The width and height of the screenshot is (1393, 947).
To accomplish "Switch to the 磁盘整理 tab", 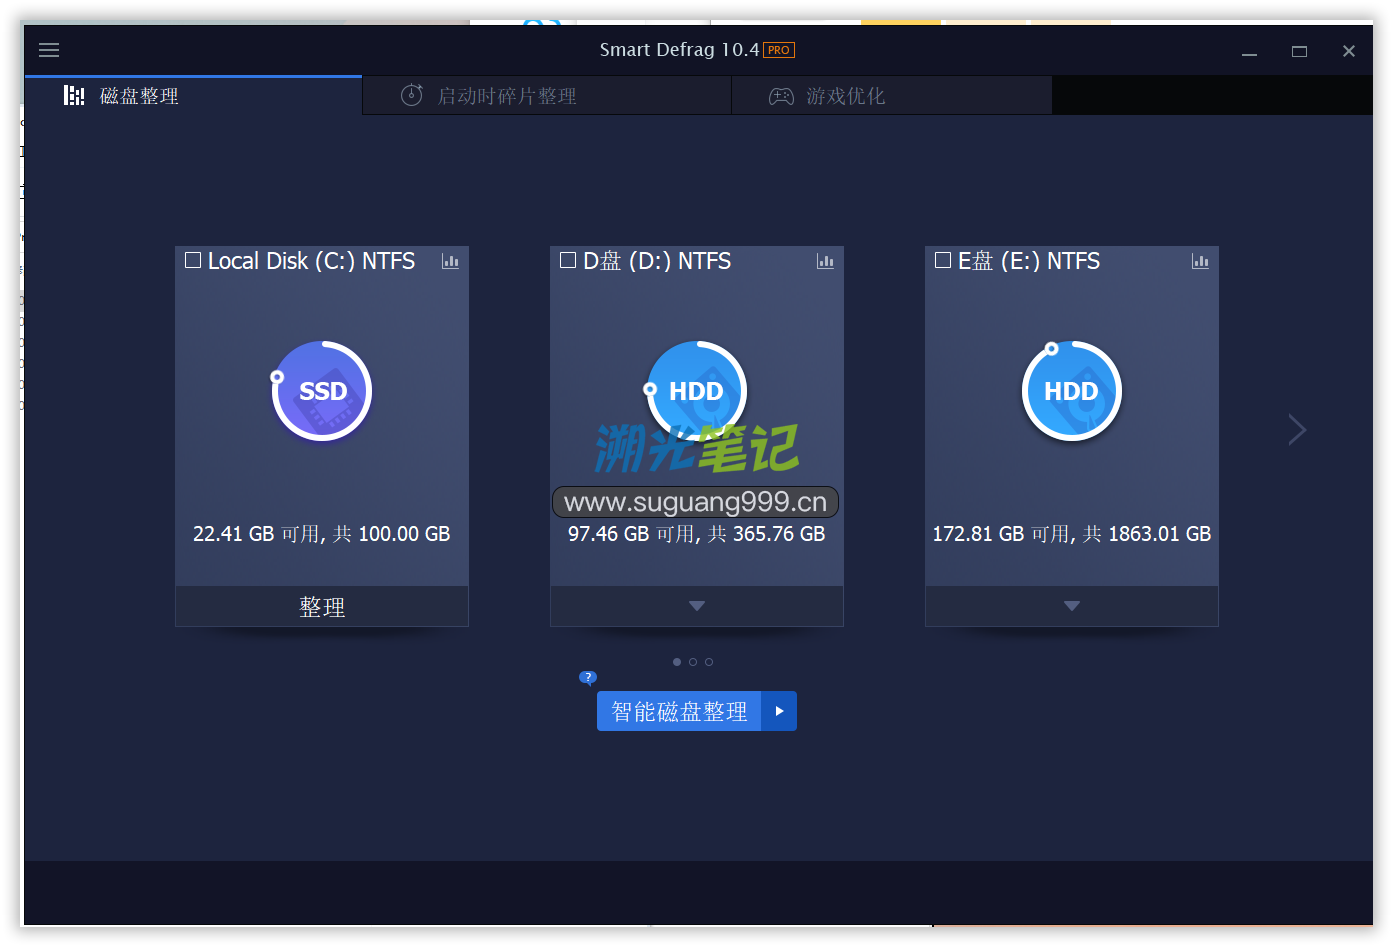I will tap(193, 96).
